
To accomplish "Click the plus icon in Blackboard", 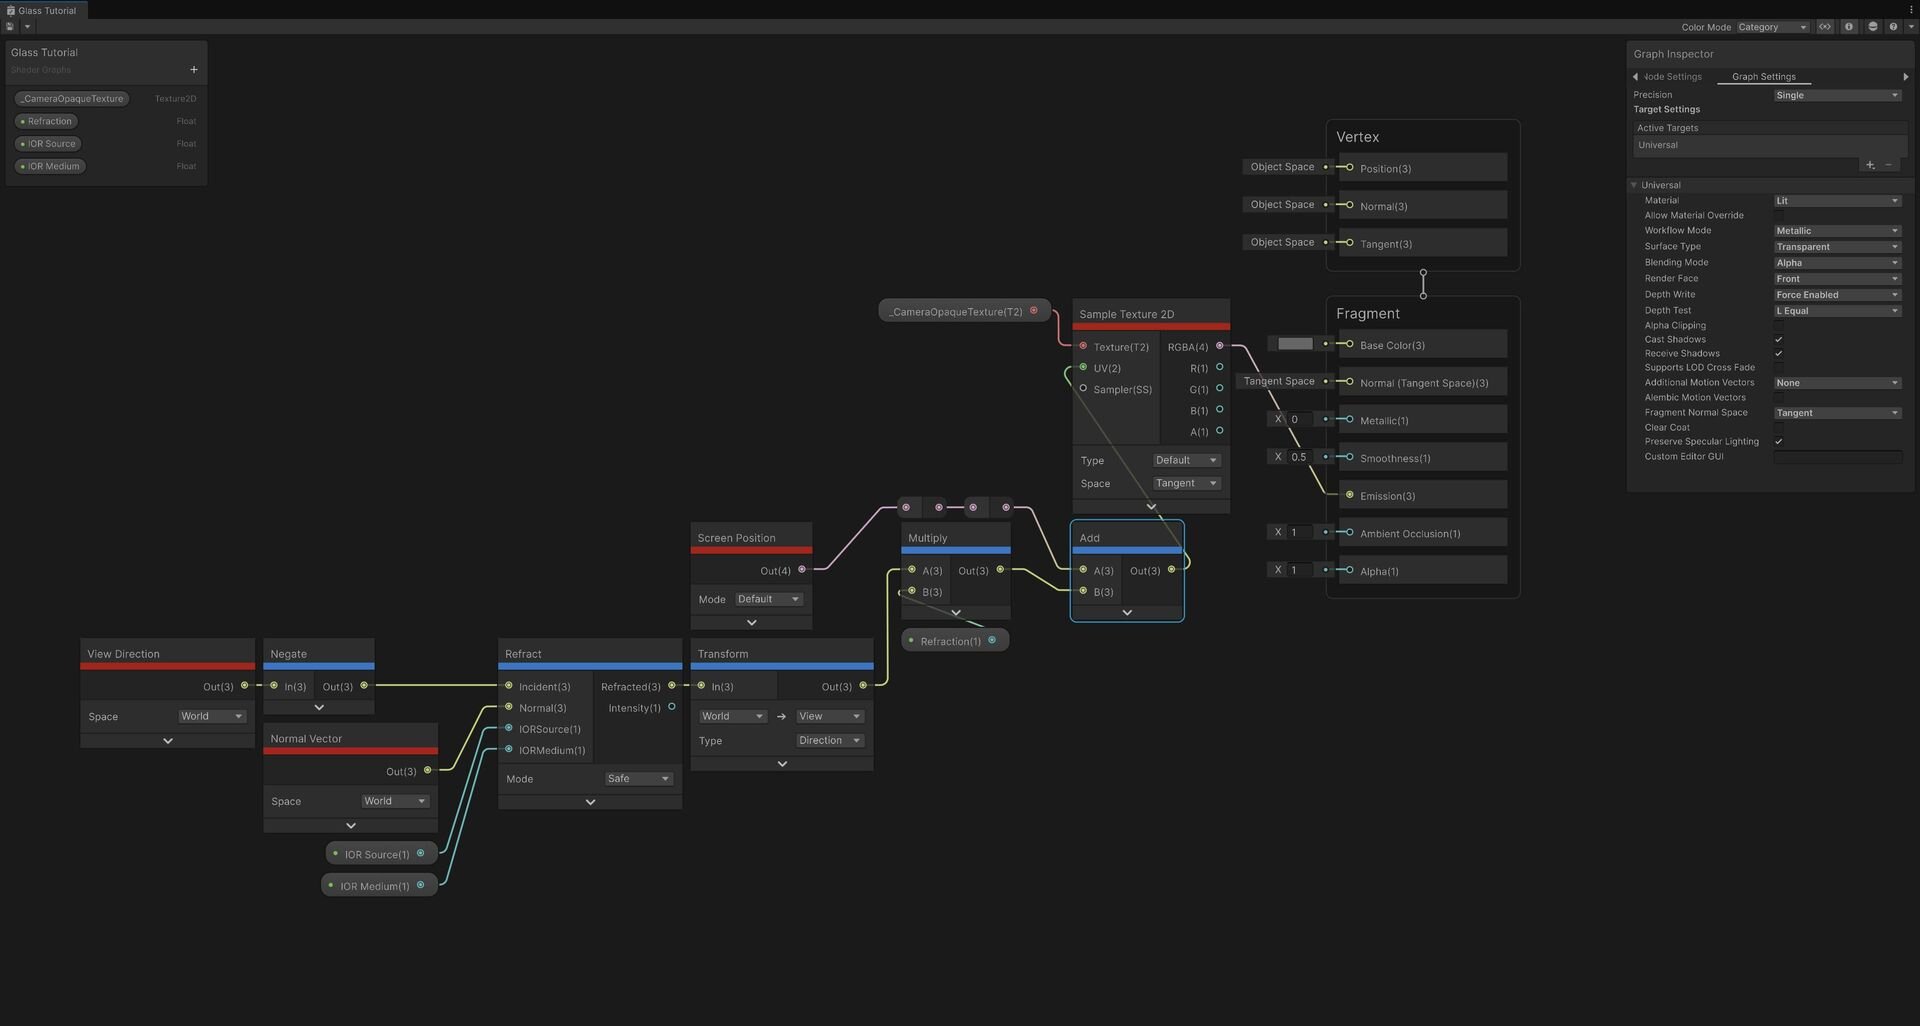I will click(194, 70).
